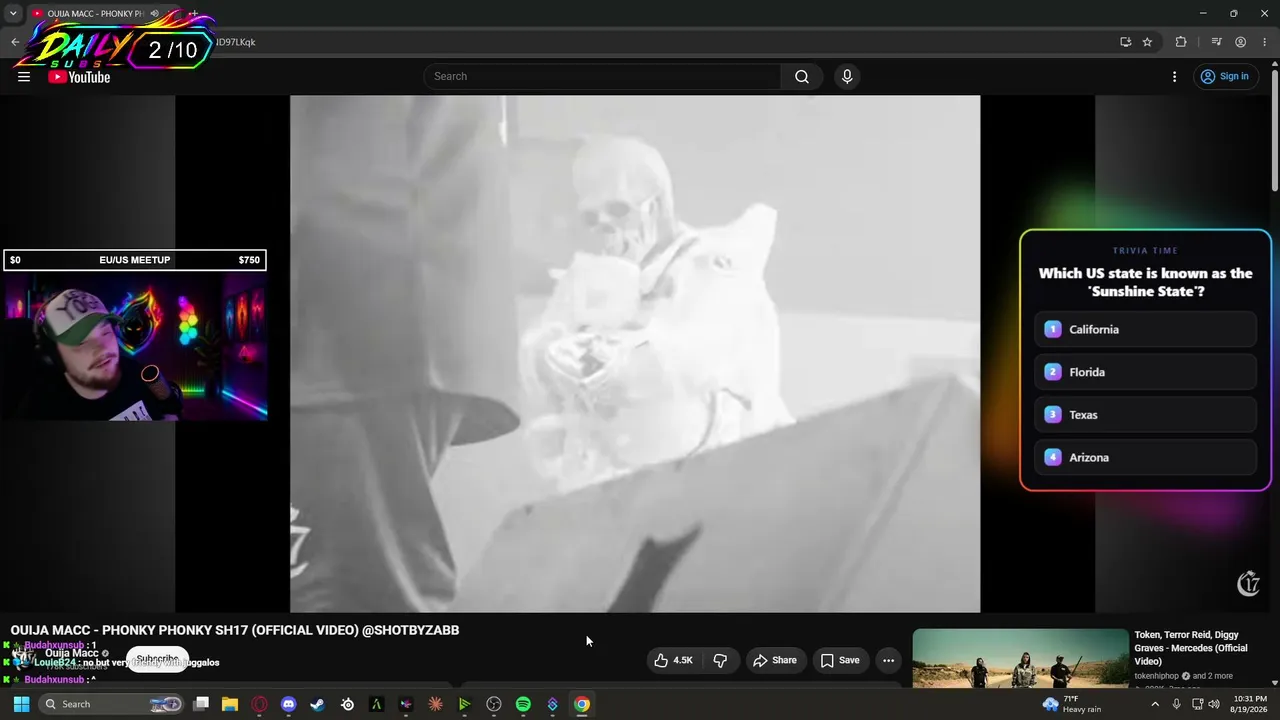Open the Token Mercedes video thumbnail
Screen dimensions: 1280x720
pyautogui.click(x=1020, y=658)
